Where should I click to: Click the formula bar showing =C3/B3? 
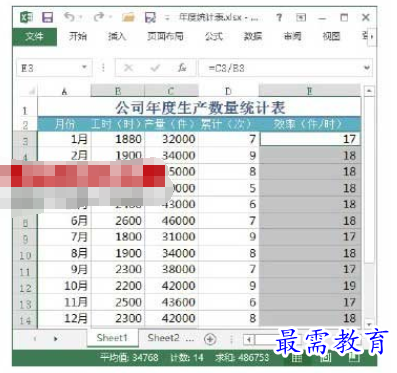pyautogui.click(x=280, y=68)
